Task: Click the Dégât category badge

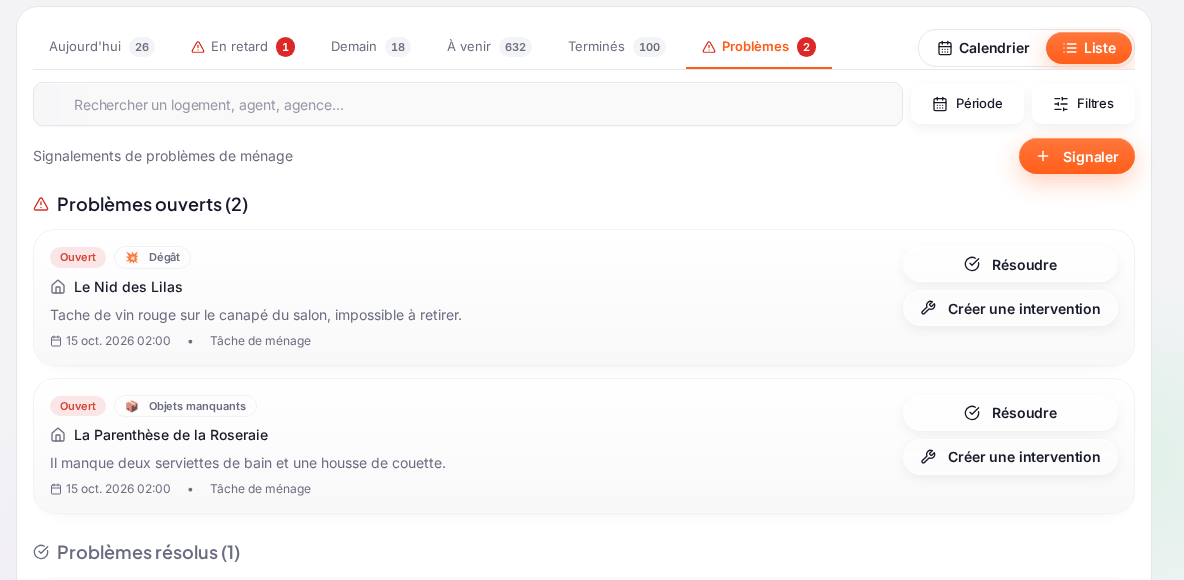Action: click(x=153, y=258)
